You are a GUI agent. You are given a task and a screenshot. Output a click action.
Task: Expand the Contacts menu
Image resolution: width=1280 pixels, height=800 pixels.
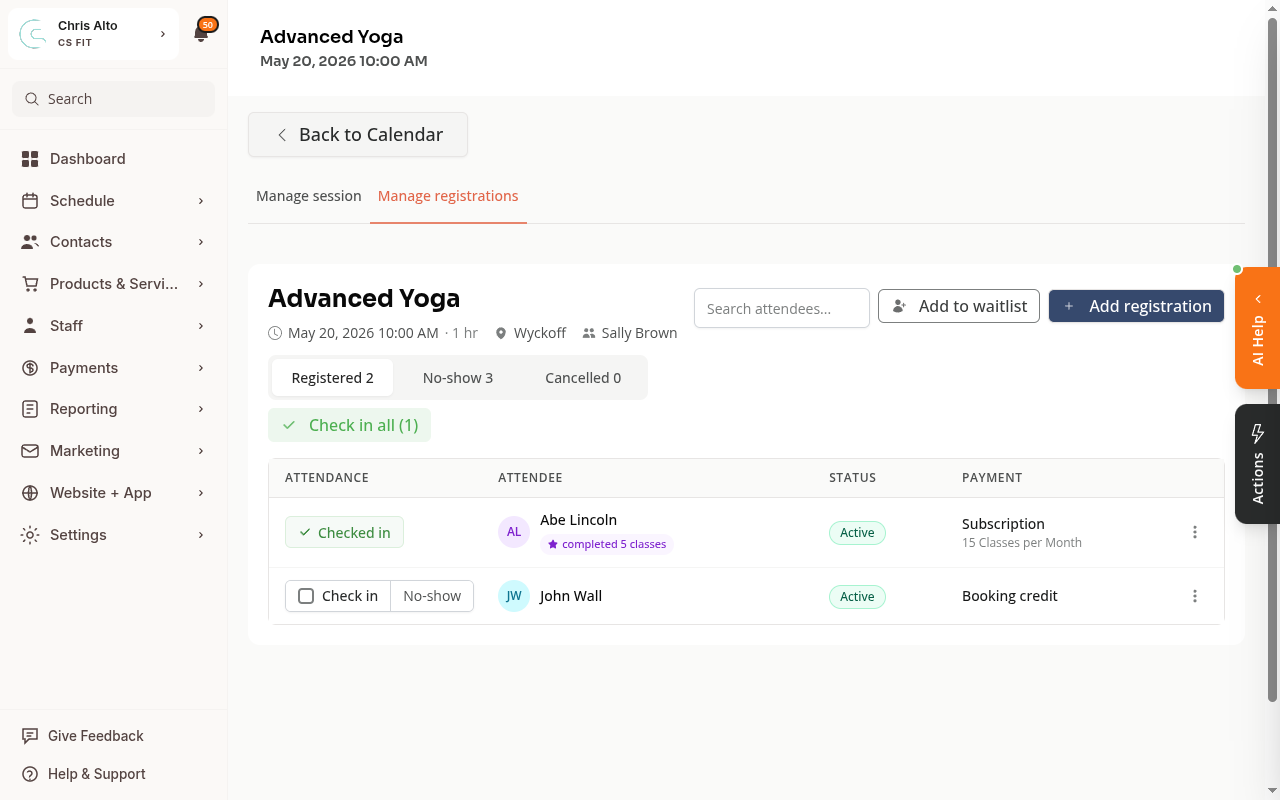click(x=201, y=242)
